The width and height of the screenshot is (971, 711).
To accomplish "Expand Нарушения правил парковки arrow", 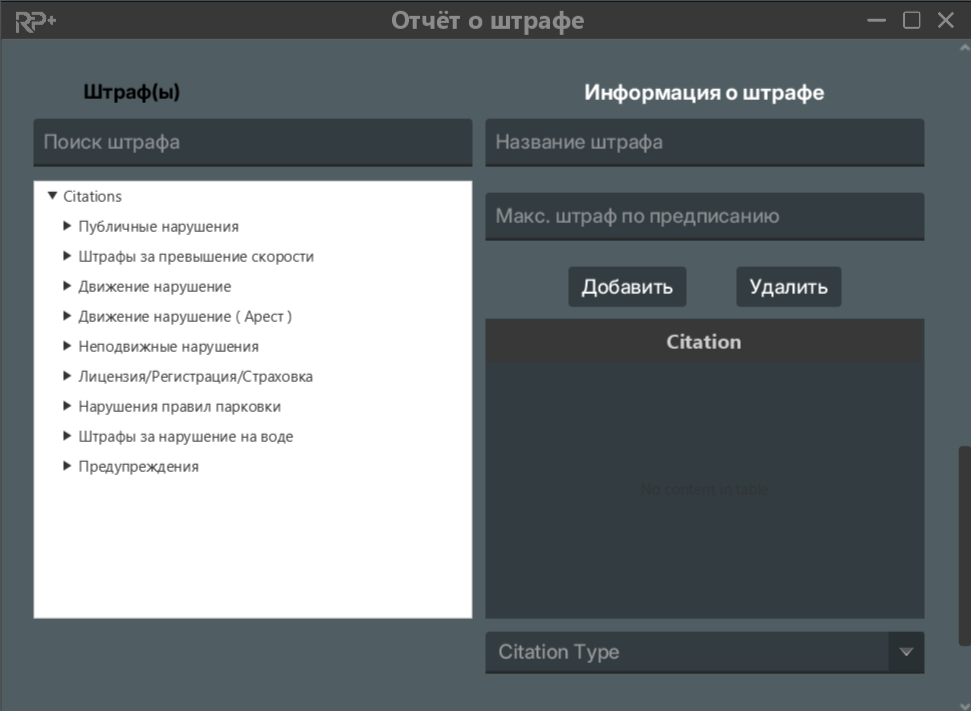I will click(68, 407).
